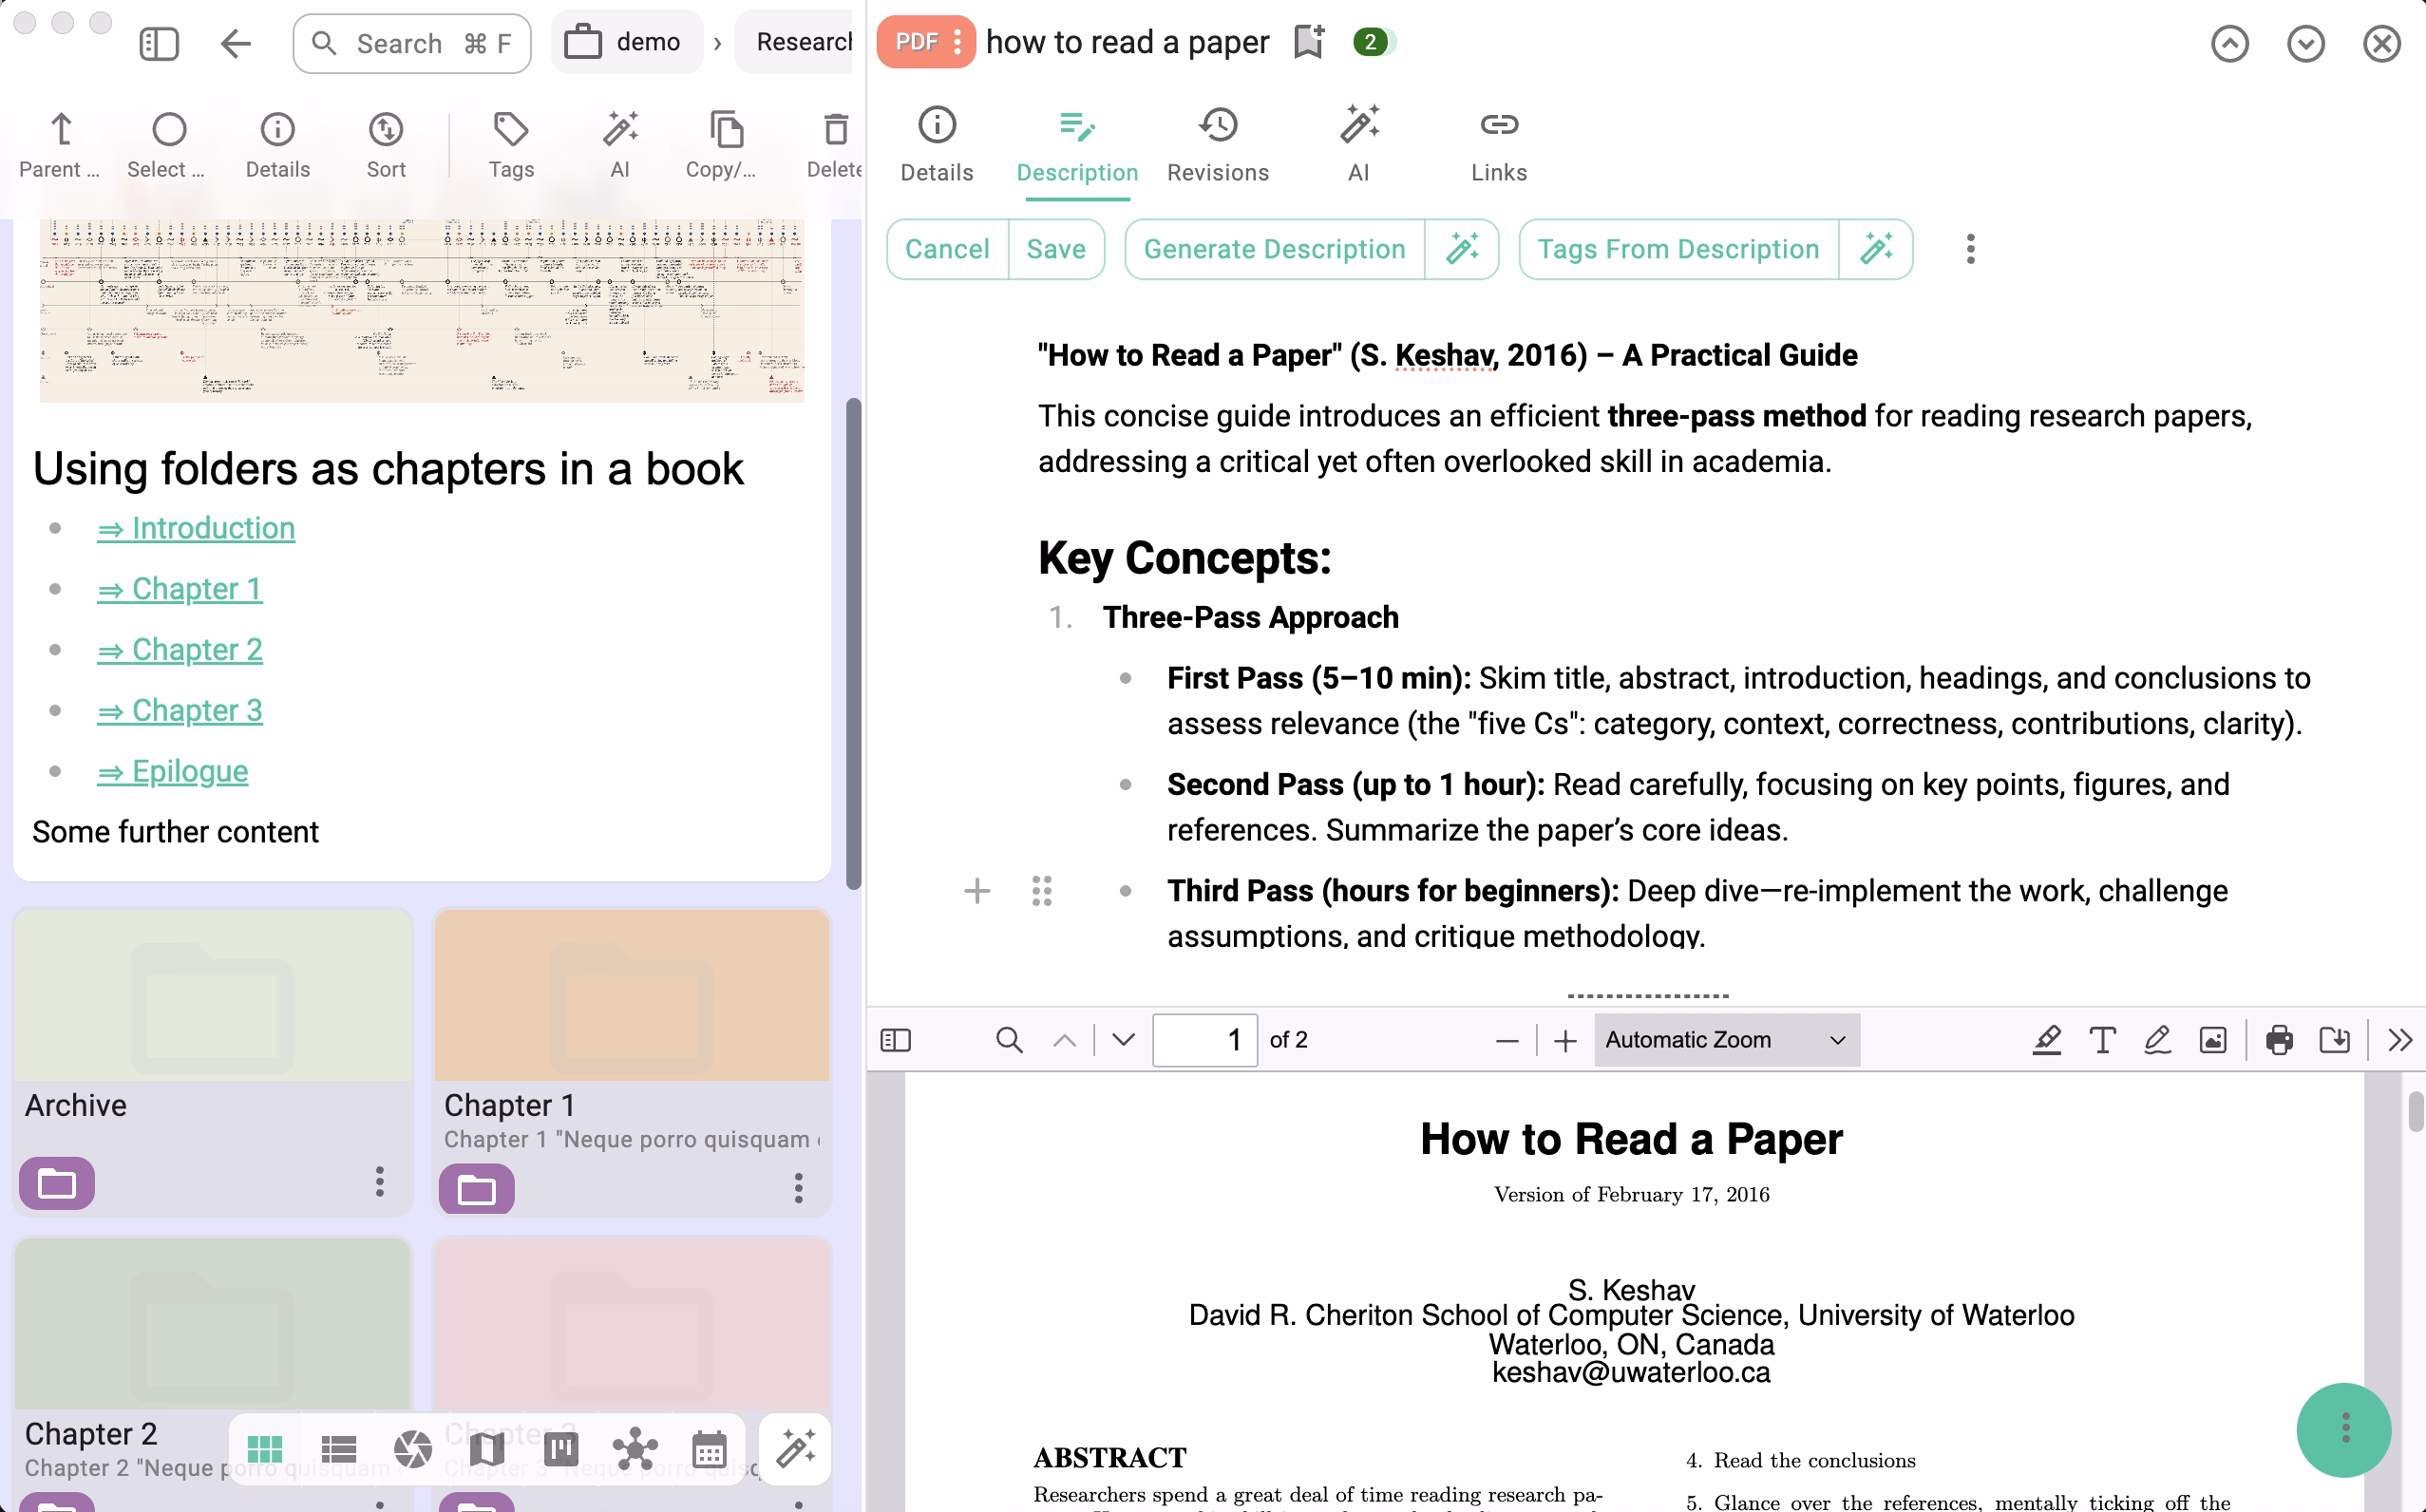
Task: Switch to the Revisions tab
Action: 1218,145
